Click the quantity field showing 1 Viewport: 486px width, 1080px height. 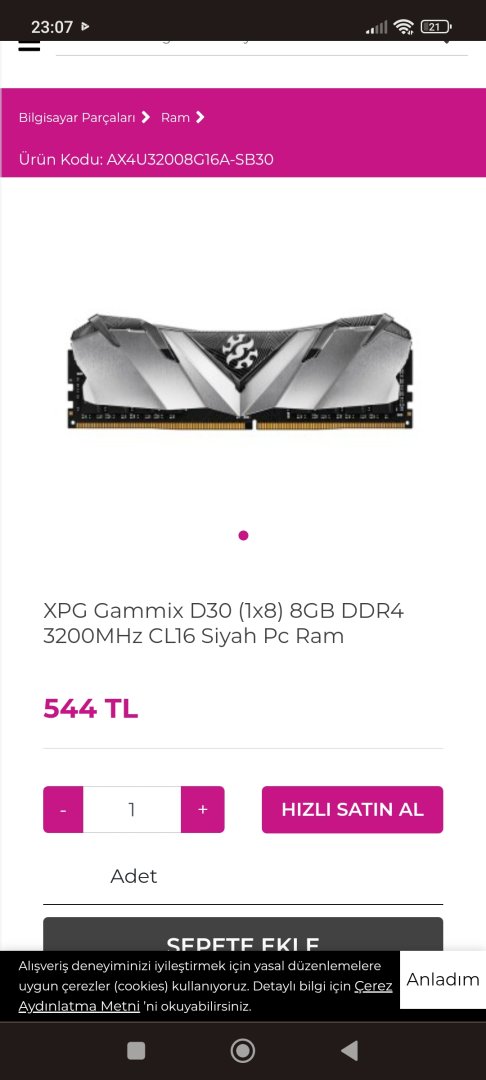click(132, 809)
